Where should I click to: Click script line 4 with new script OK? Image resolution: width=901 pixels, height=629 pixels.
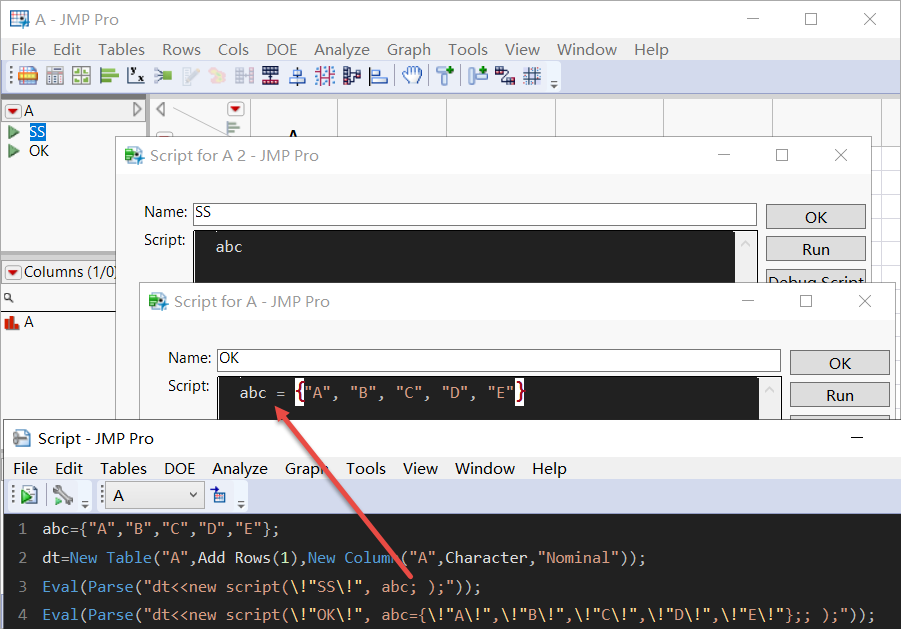coord(459,615)
